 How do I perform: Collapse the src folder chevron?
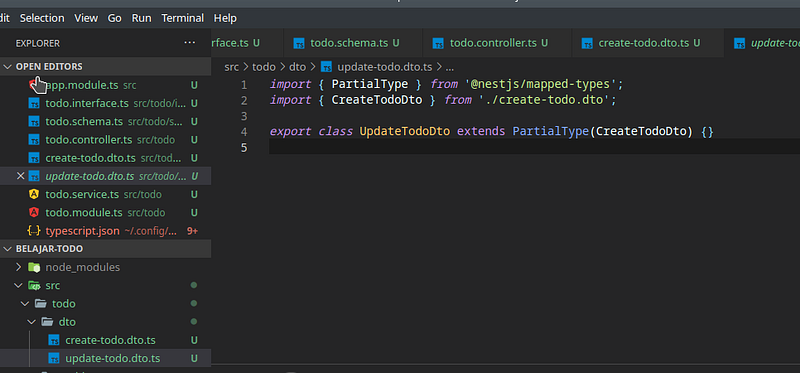[x=18, y=285]
